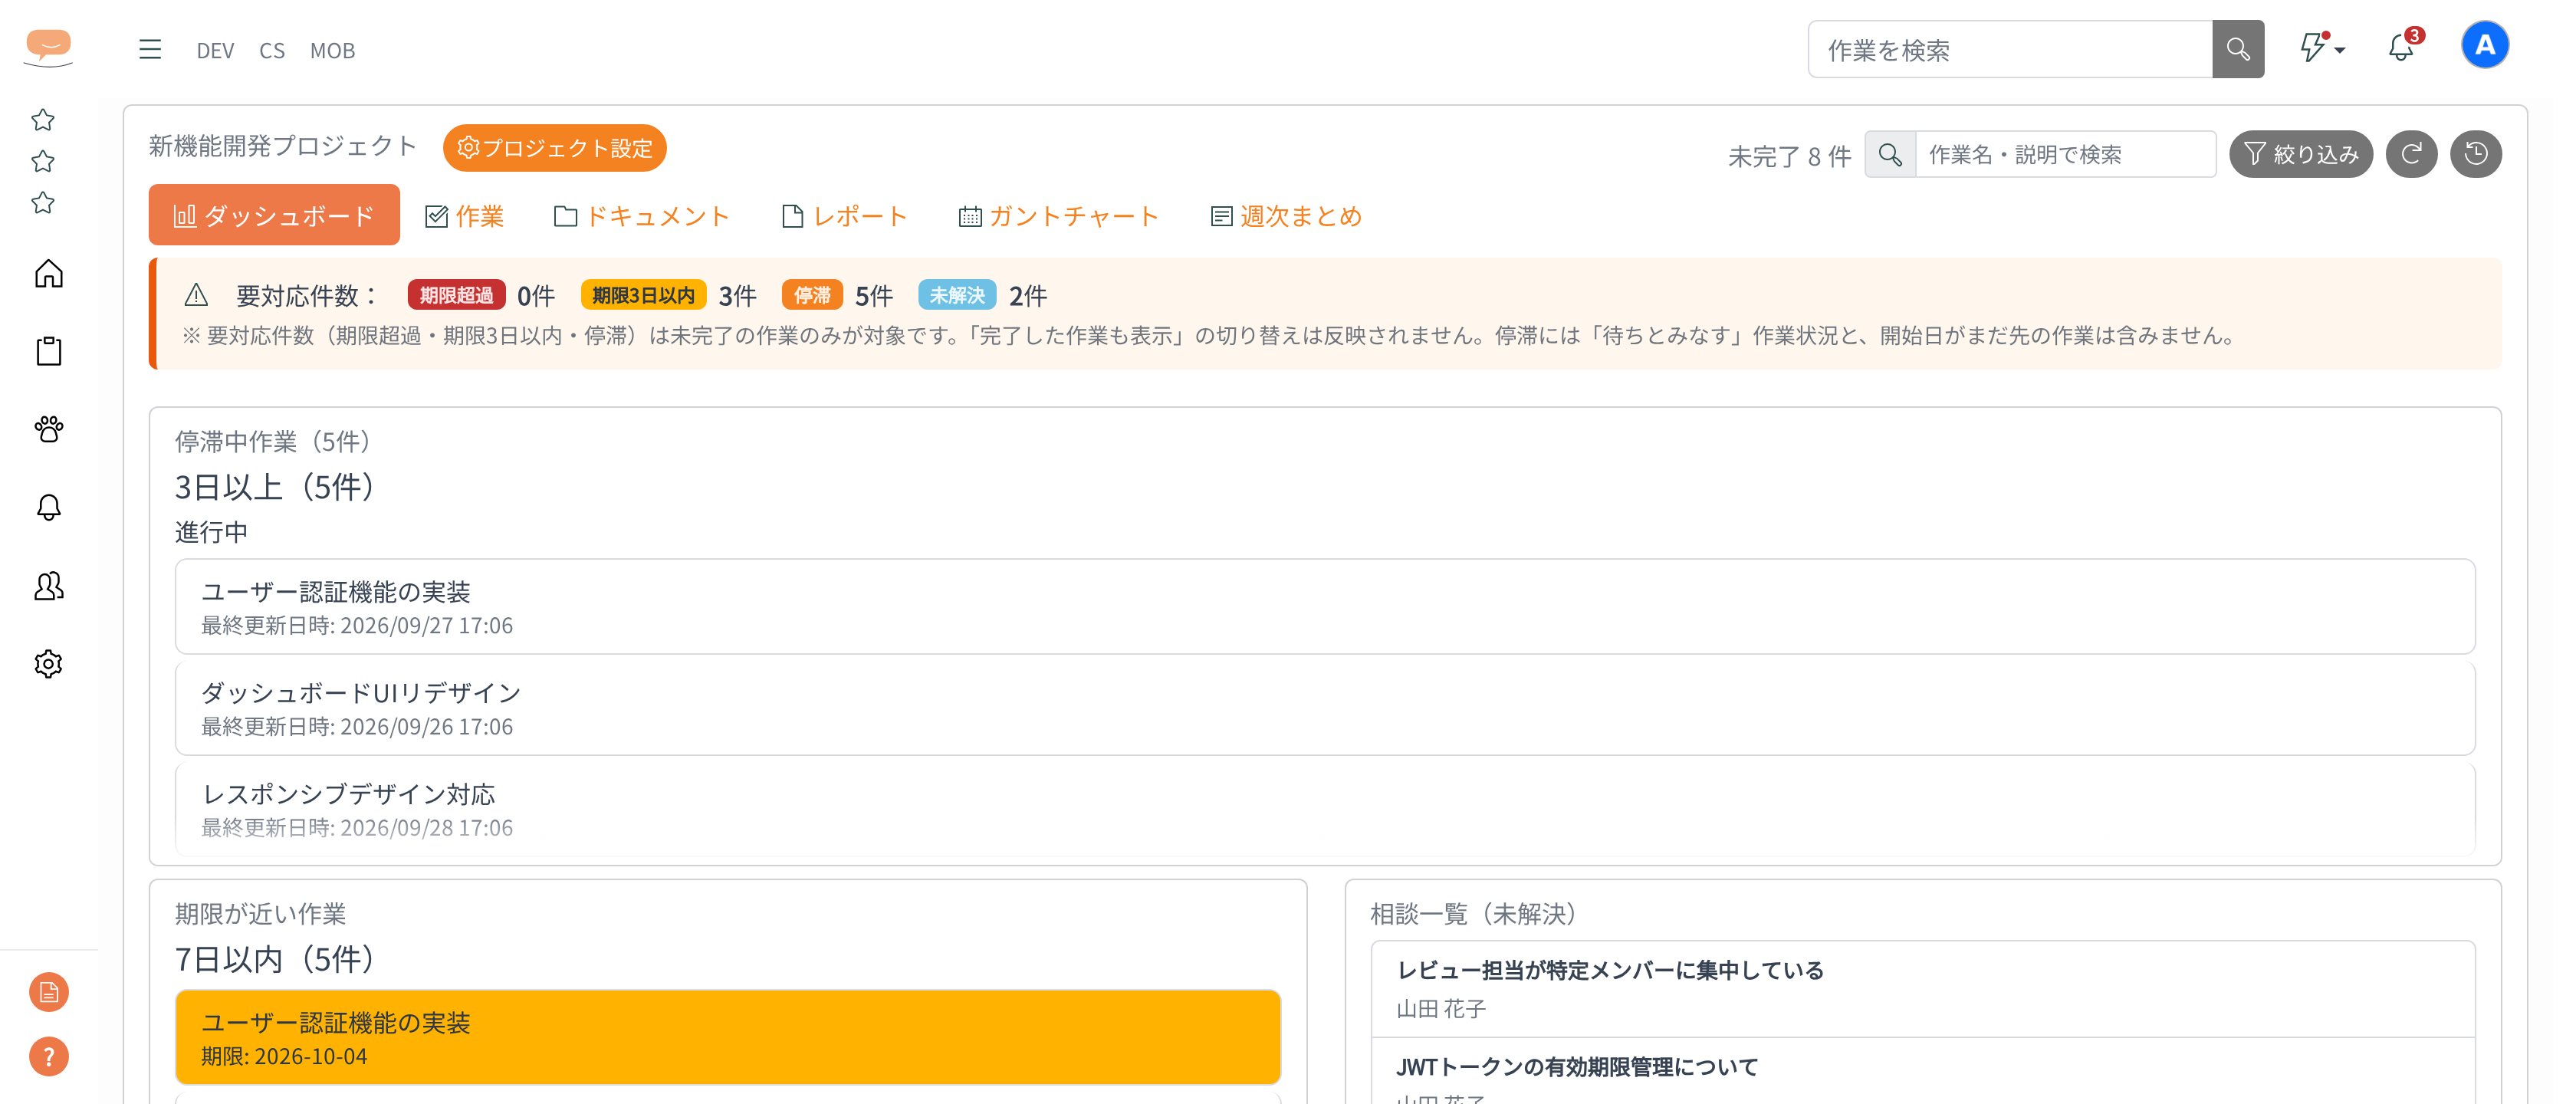Image resolution: width=2576 pixels, height=1104 pixels.
Task: Go to home via sidebar house icon
Action: (x=49, y=273)
